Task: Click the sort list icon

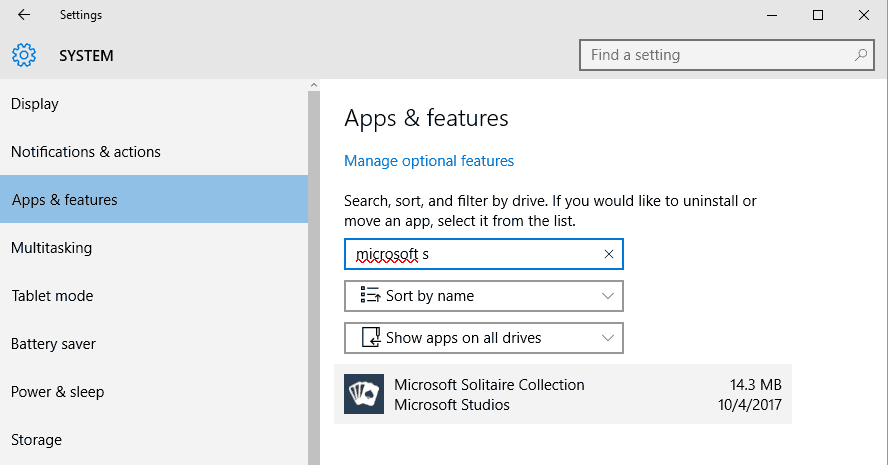Action: (x=370, y=295)
